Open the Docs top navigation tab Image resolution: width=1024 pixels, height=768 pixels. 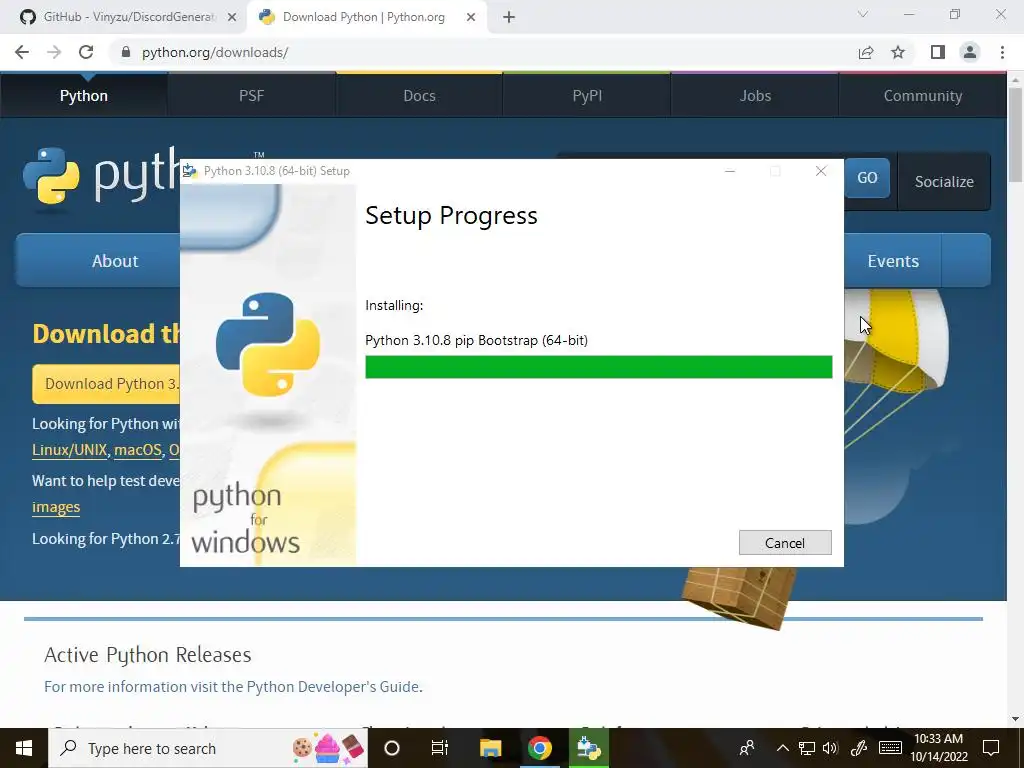coord(419,95)
